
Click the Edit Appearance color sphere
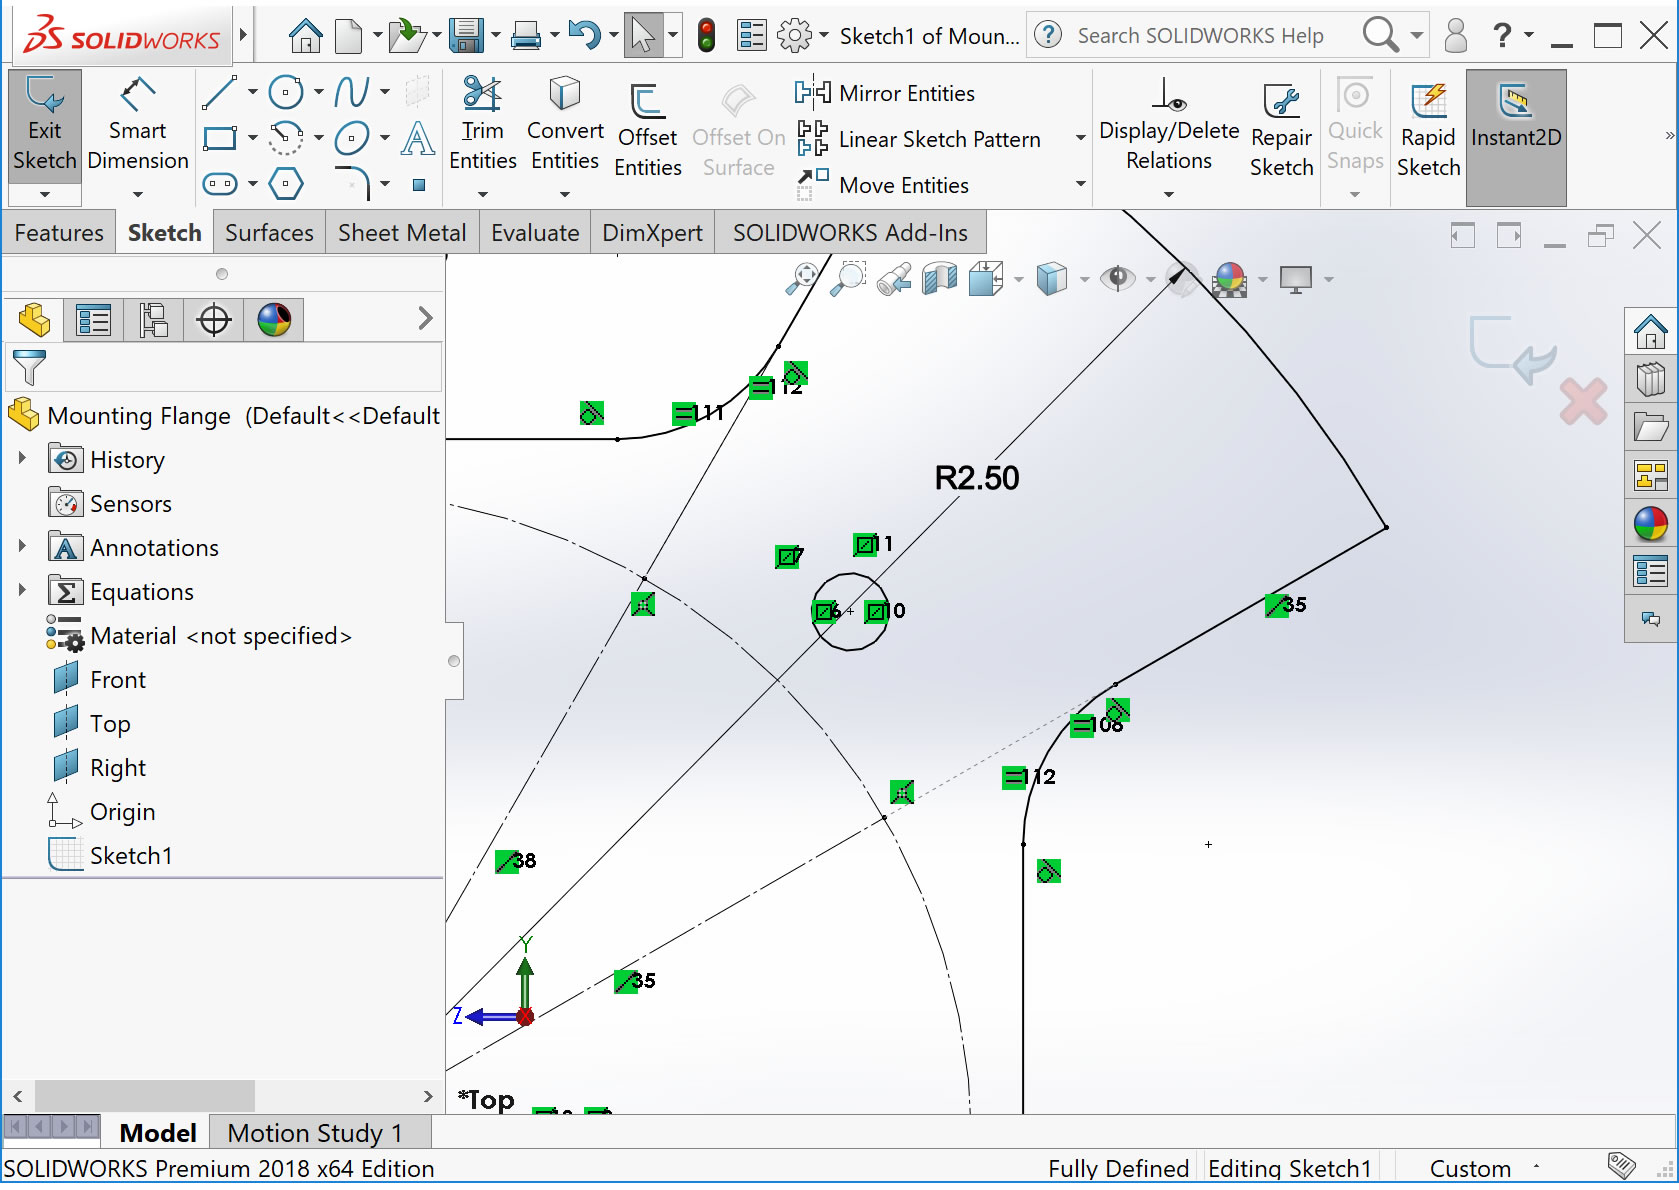pos(1229,280)
